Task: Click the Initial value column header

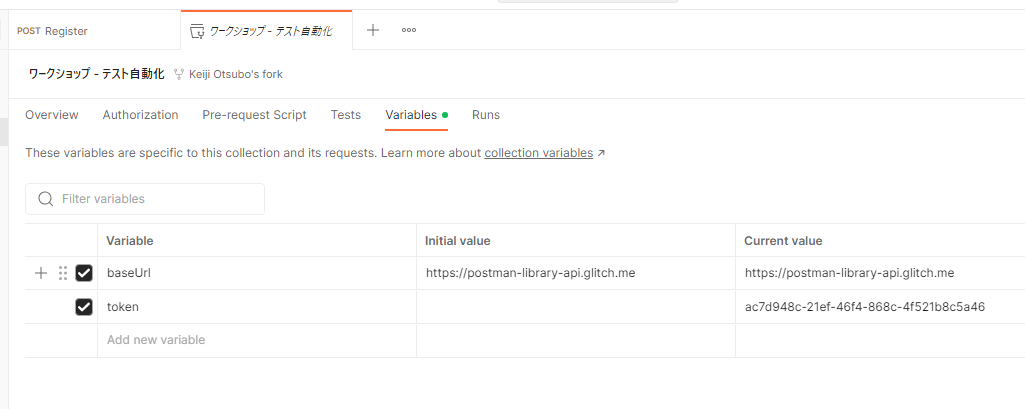Action: pos(576,240)
